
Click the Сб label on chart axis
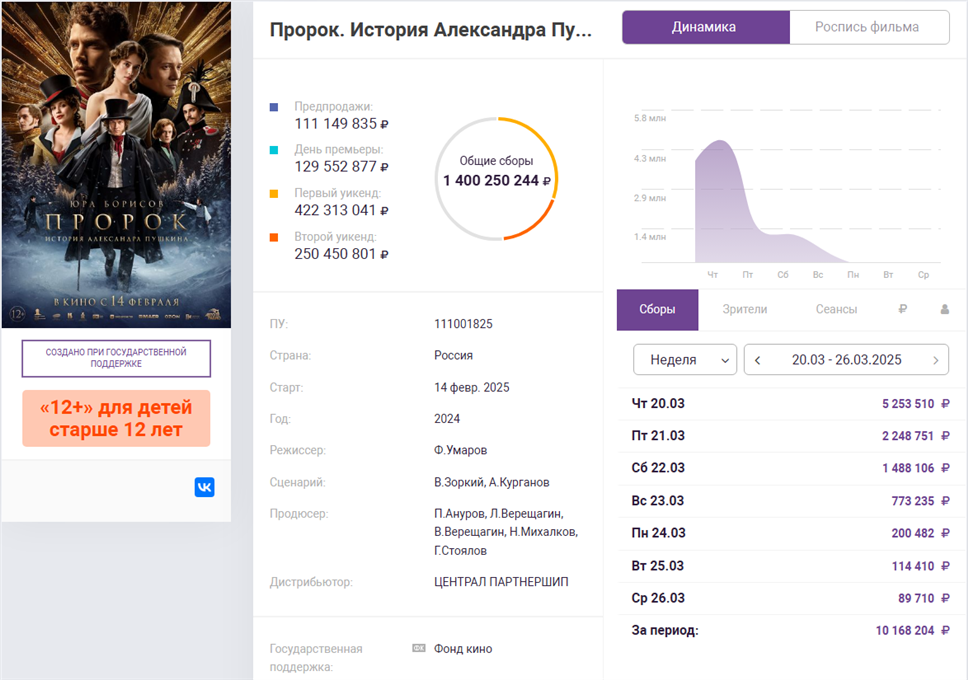pos(783,275)
